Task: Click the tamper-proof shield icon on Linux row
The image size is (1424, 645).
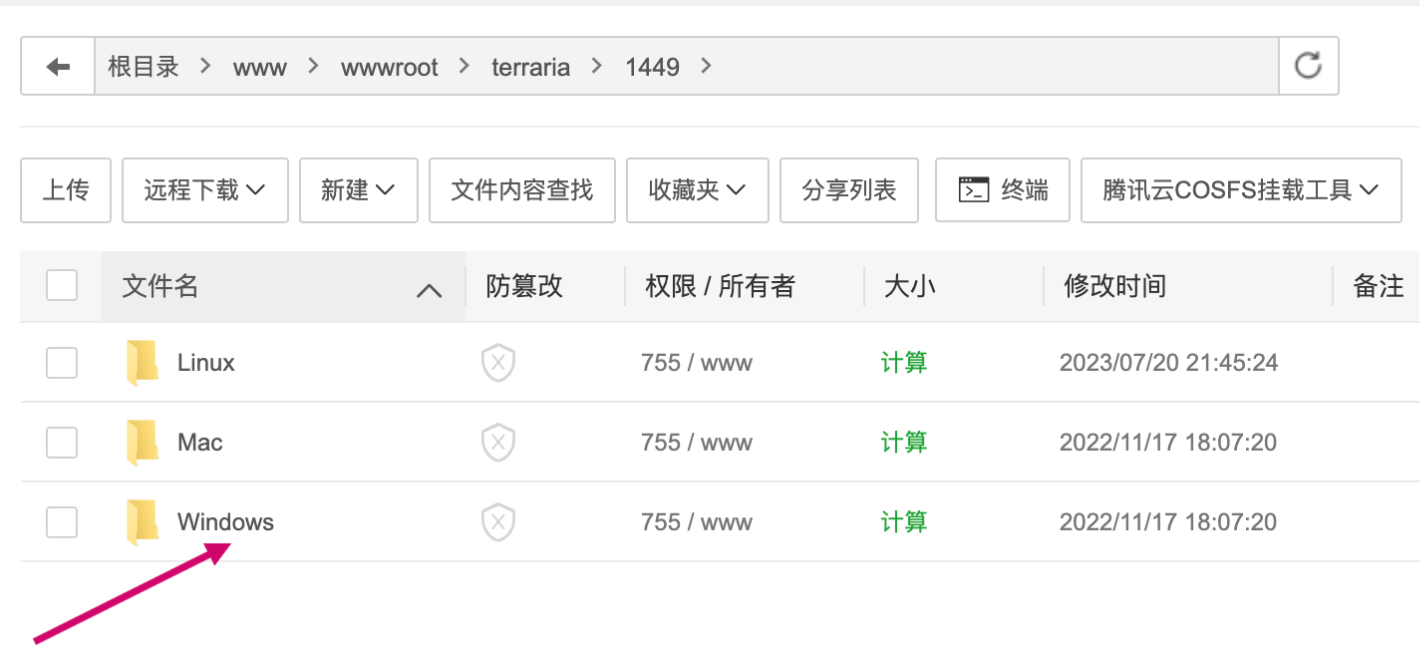Action: 497,363
